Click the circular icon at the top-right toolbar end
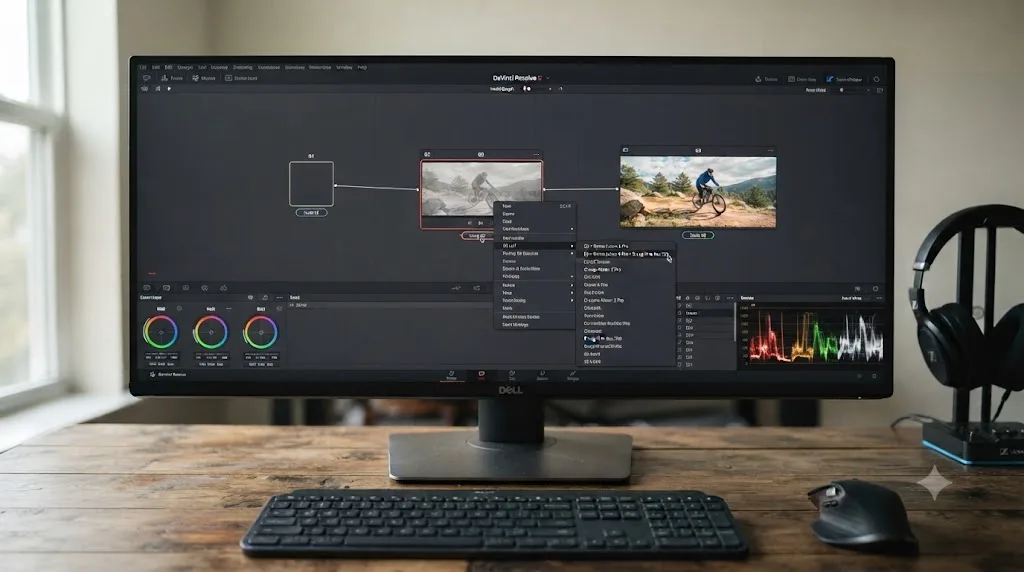This screenshot has width=1024, height=572. click(x=876, y=79)
